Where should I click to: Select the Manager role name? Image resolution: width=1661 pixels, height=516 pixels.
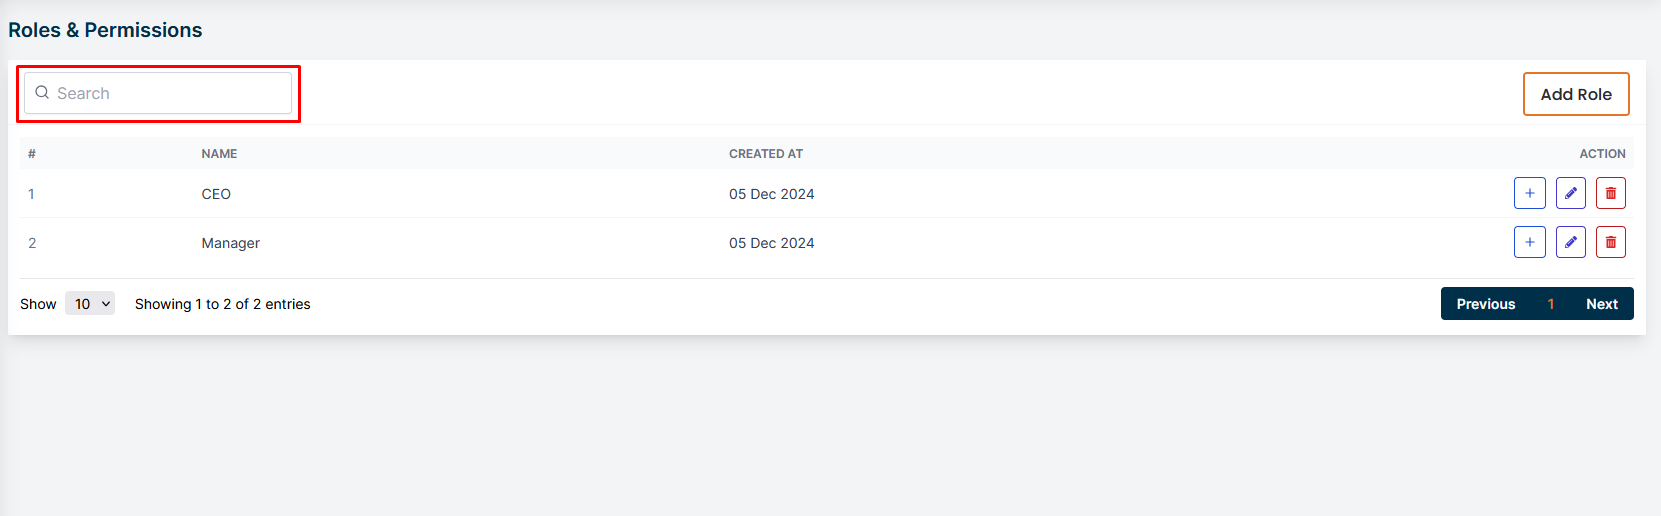(230, 243)
